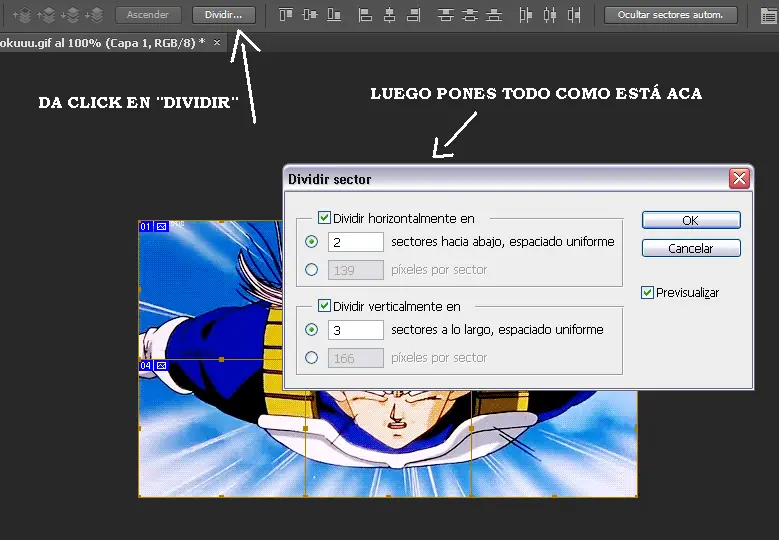Click the send slice to back icon

[x=93, y=15]
